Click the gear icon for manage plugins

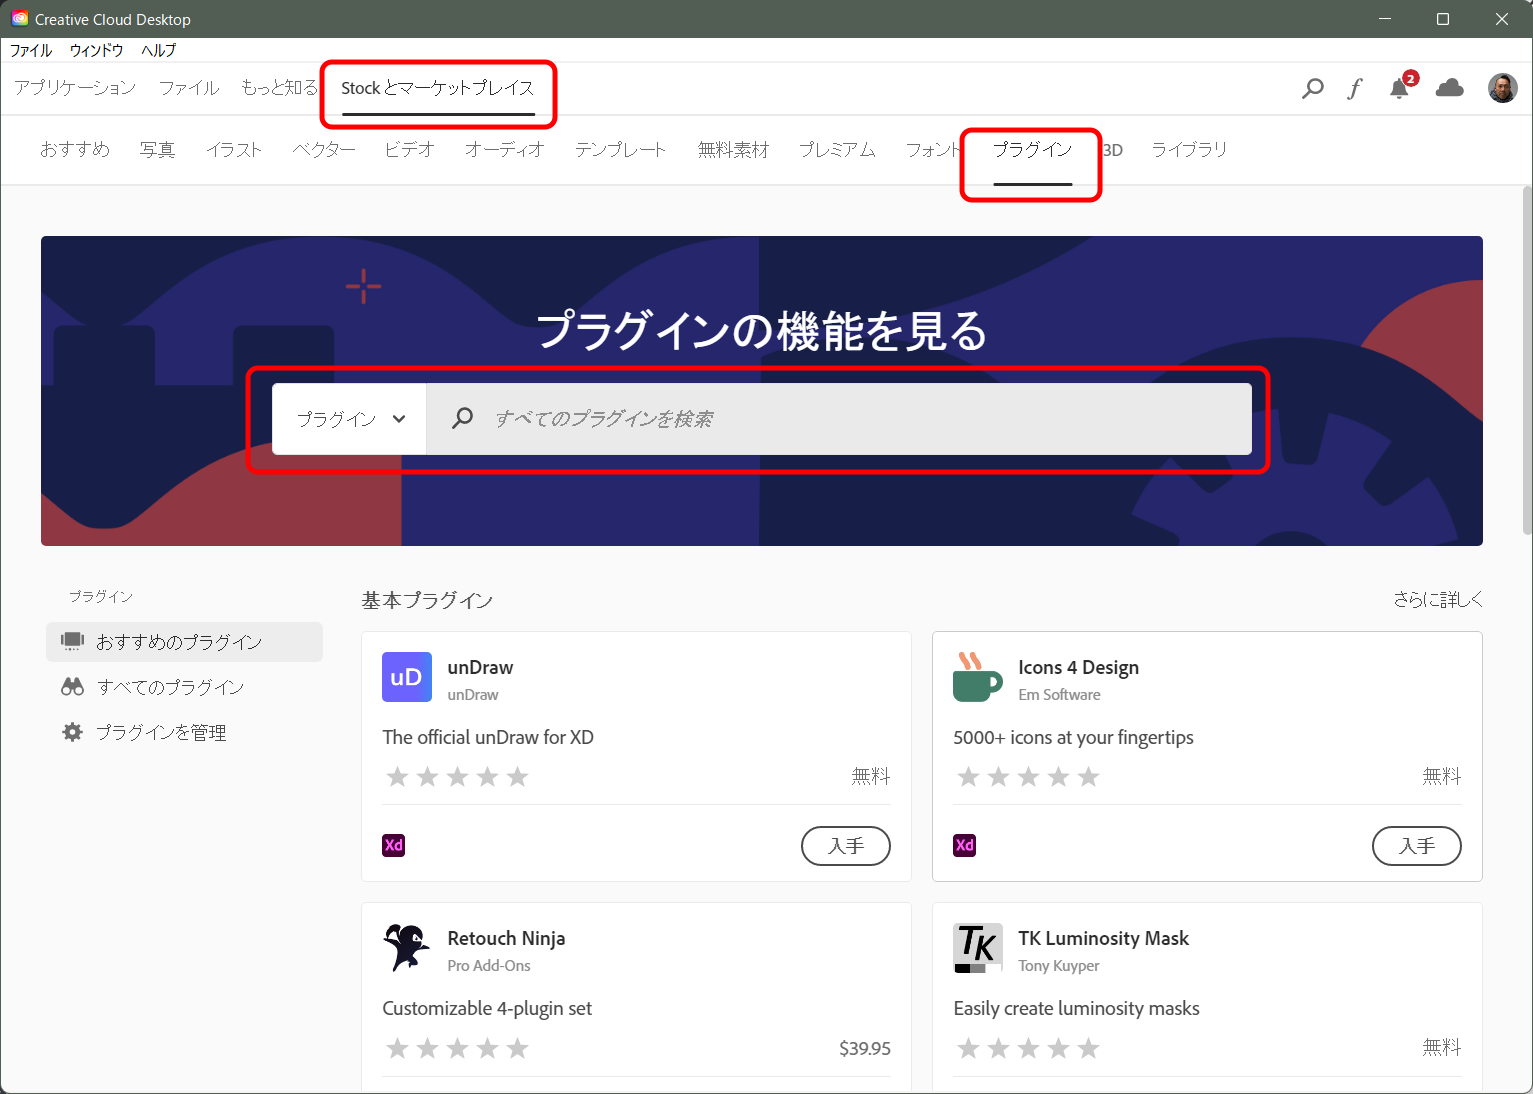[72, 732]
